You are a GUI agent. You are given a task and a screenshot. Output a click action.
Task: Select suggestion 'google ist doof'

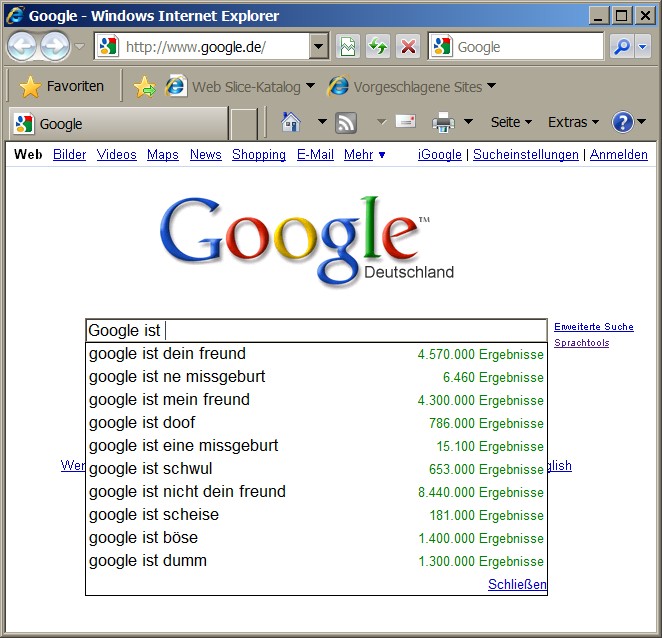point(316,423)
